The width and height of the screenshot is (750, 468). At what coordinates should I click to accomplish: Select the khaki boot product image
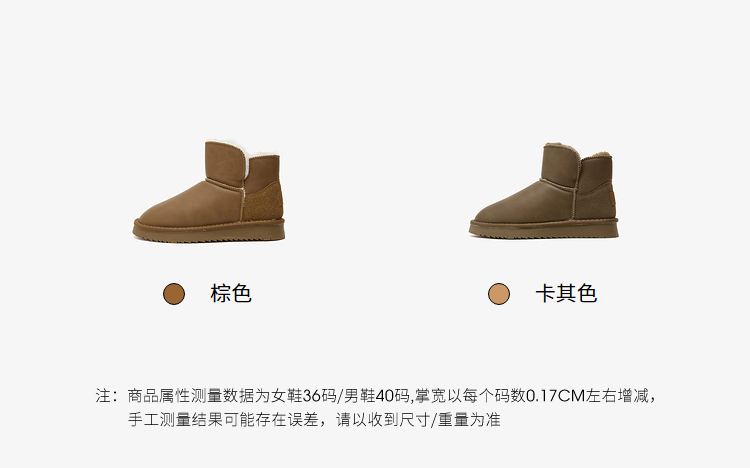(x=544, y=190)
